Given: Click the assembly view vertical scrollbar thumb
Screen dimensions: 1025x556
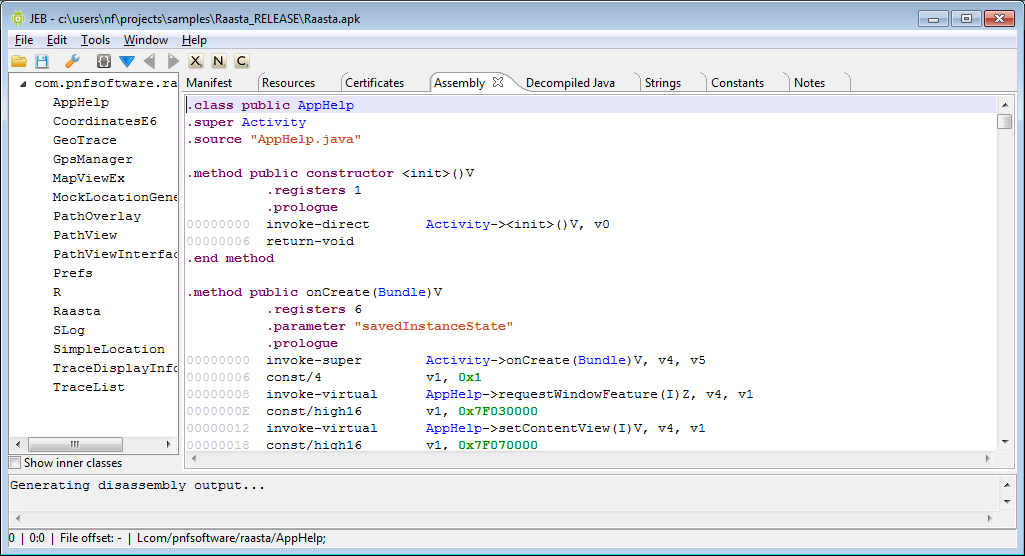Looking at the screenshot, I should pos(1005,122).
